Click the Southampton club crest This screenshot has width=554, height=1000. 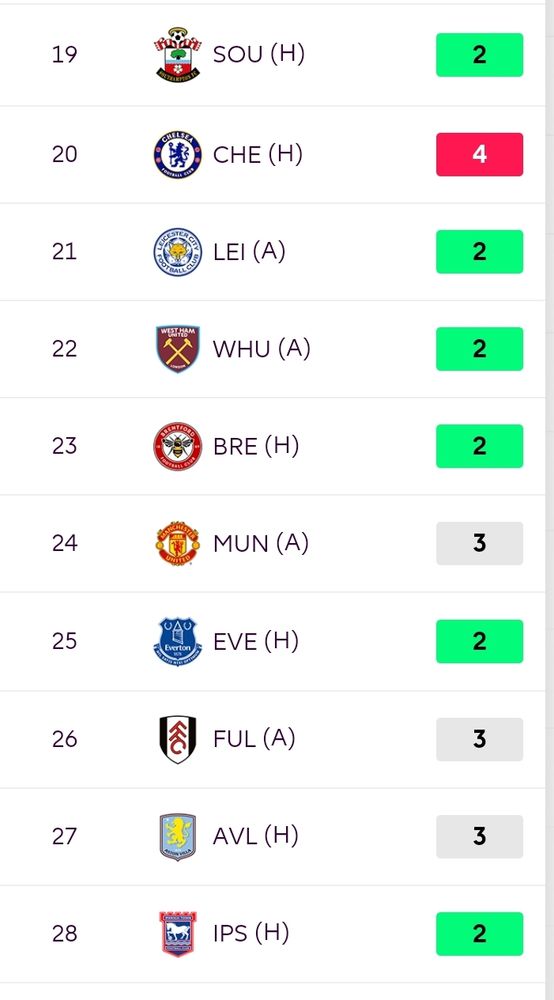tap(178, 55)
